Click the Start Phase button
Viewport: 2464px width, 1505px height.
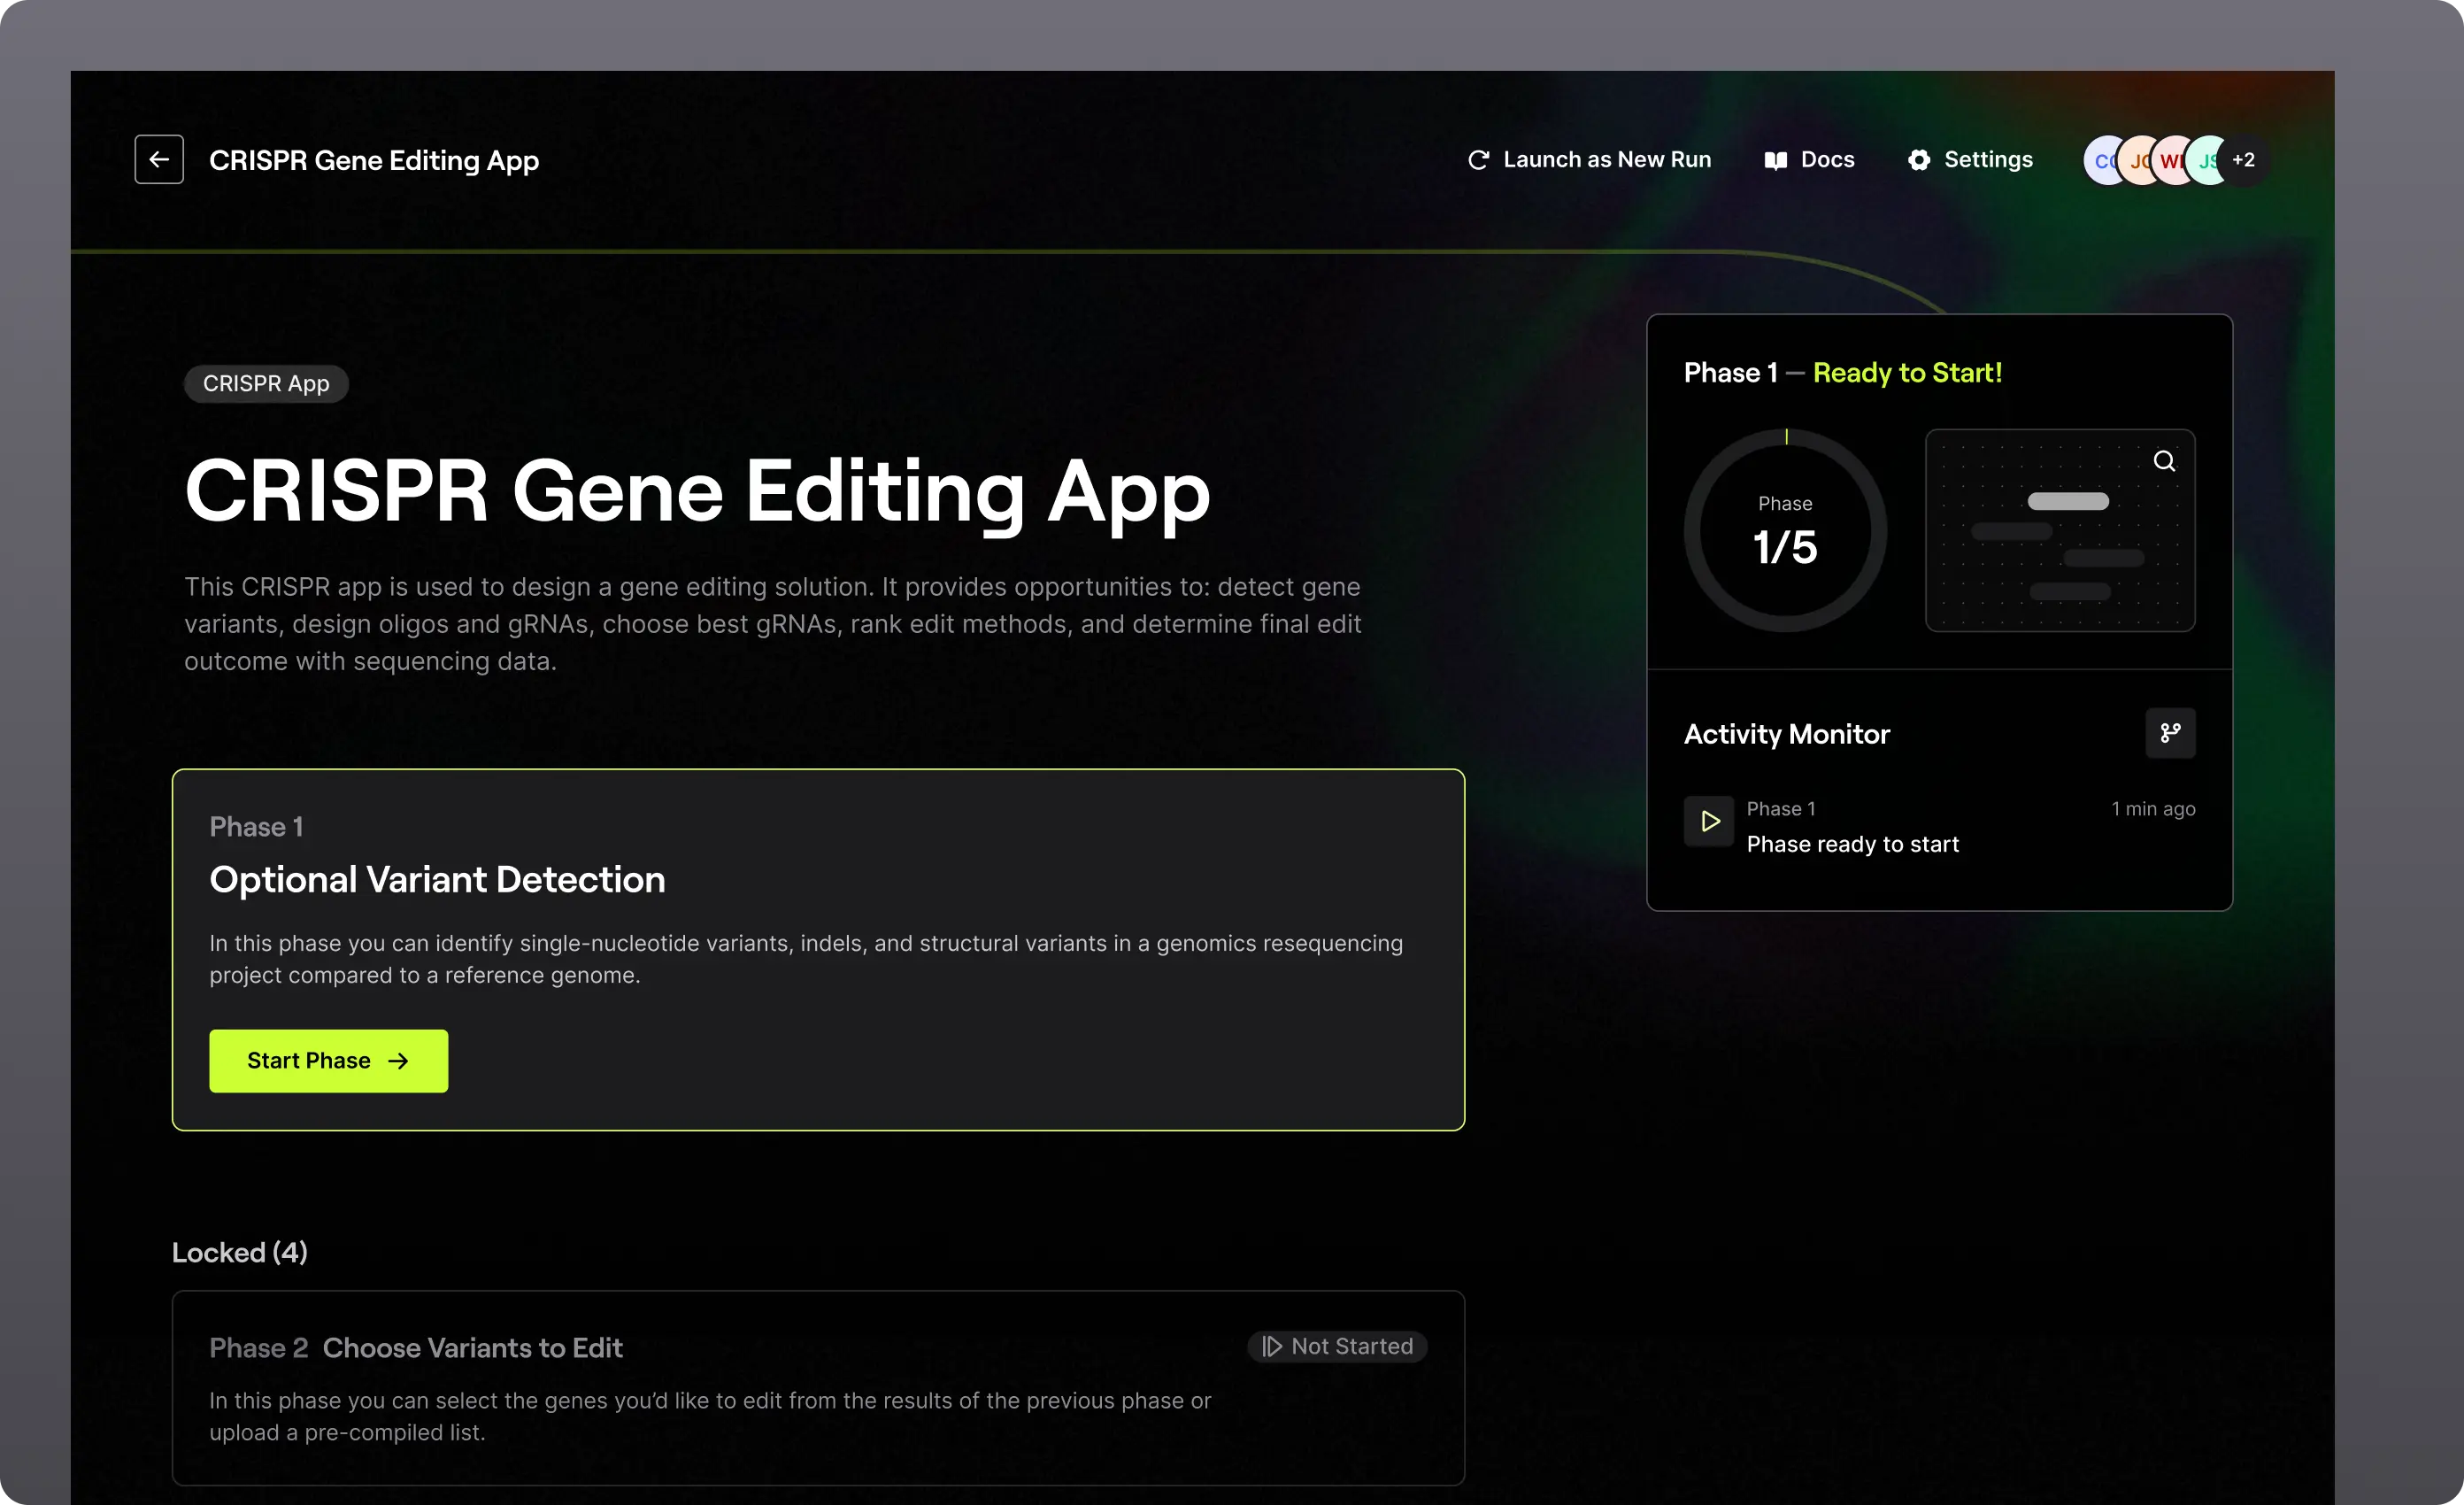coord(328,1060)
